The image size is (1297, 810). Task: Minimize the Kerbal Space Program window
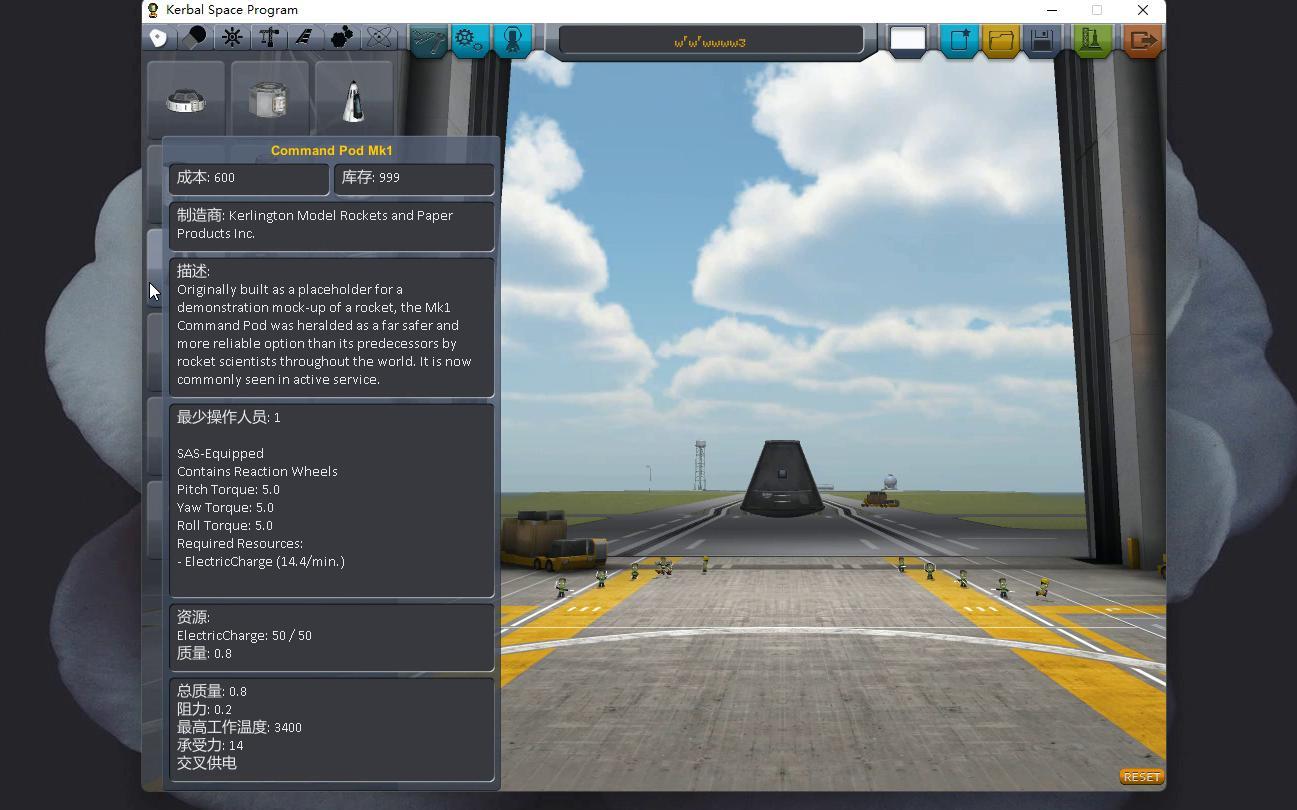click(x=1051, y=10)
